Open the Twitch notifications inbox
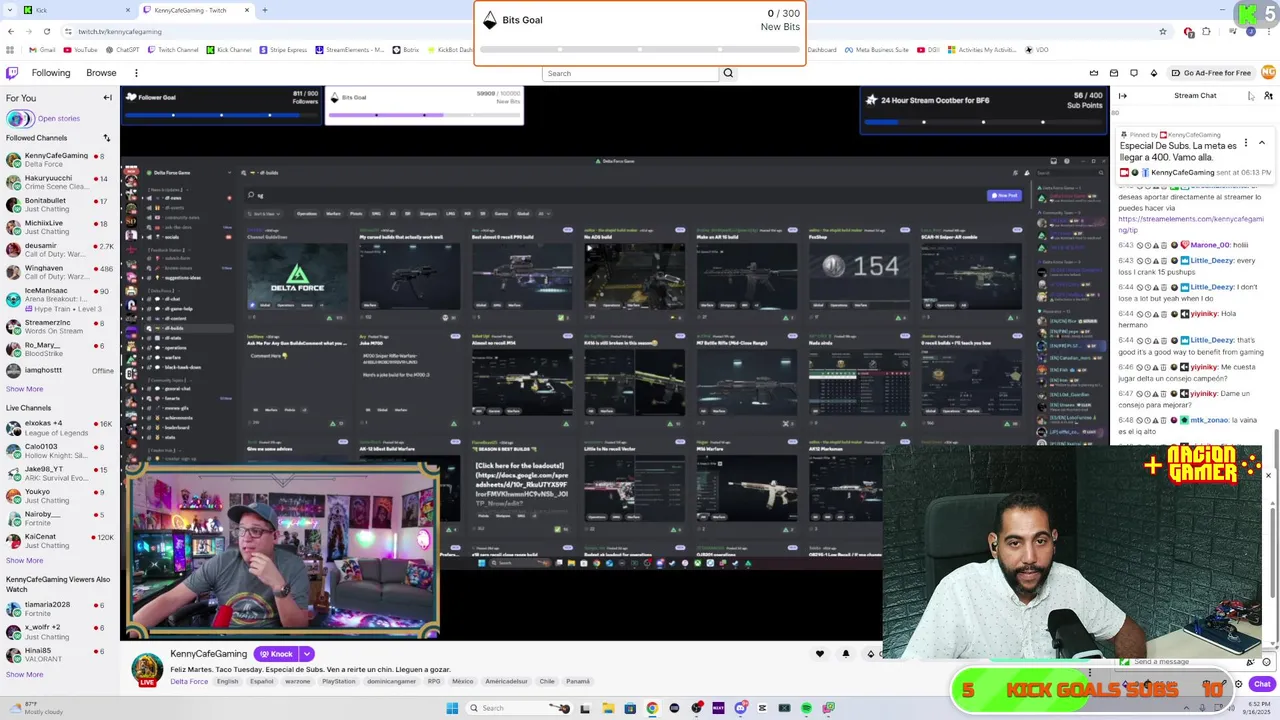 point(1113,73)
